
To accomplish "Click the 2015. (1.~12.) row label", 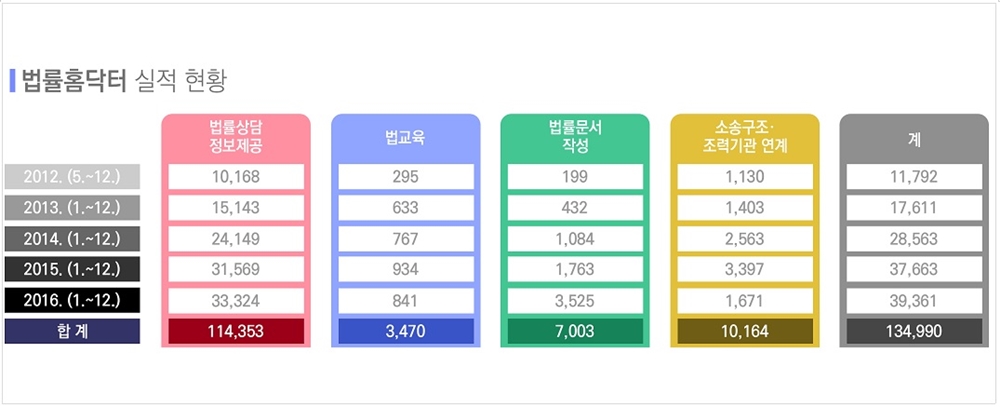I will tap(72, 269).
